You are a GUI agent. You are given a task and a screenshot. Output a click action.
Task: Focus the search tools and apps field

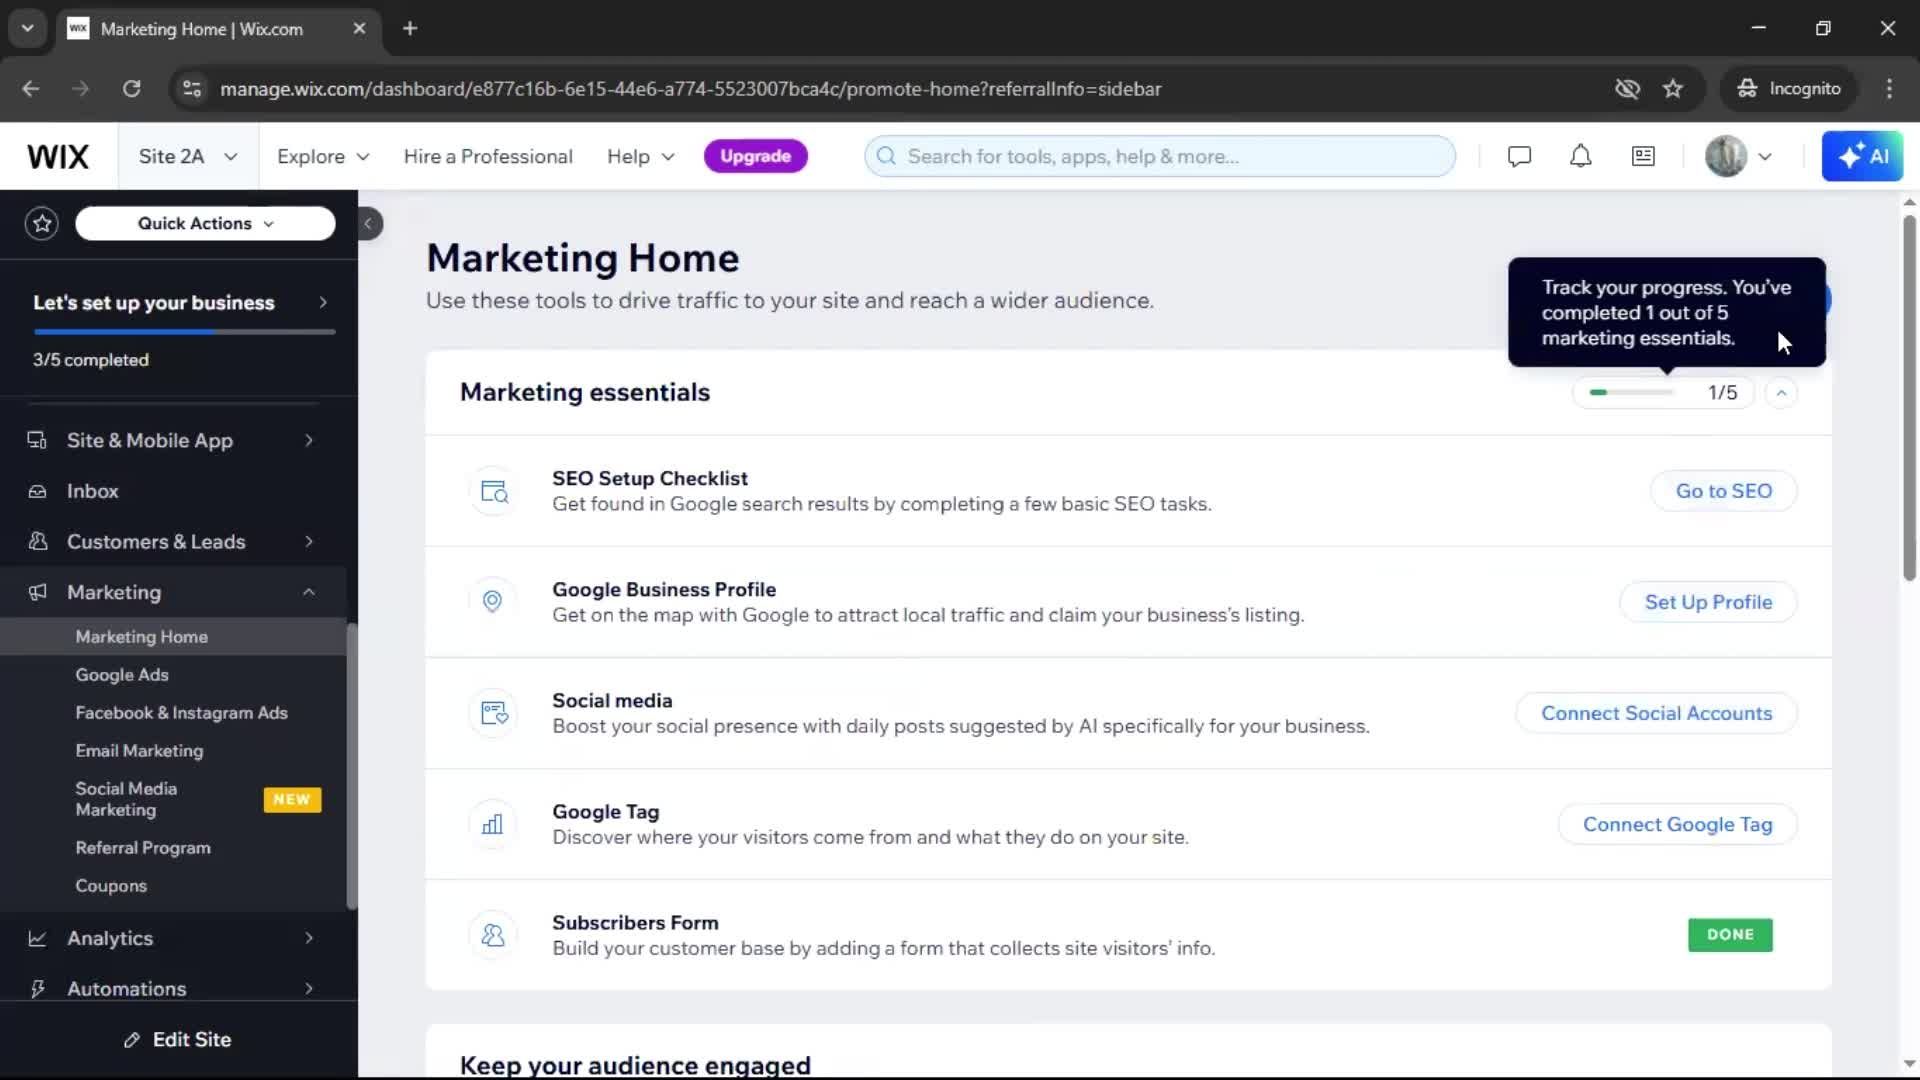1160,157
